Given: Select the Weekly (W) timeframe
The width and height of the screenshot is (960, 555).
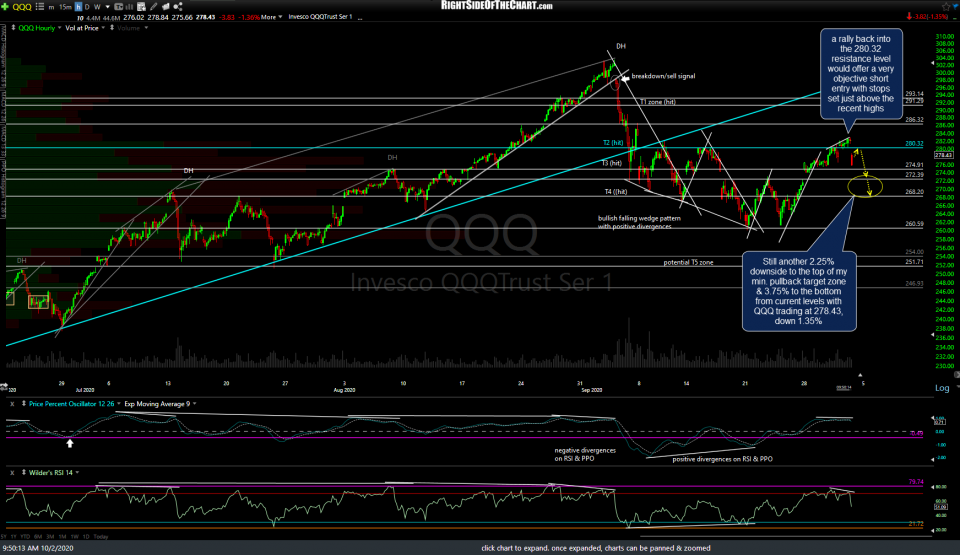Looking at the screenshot, I should point(97,7).
